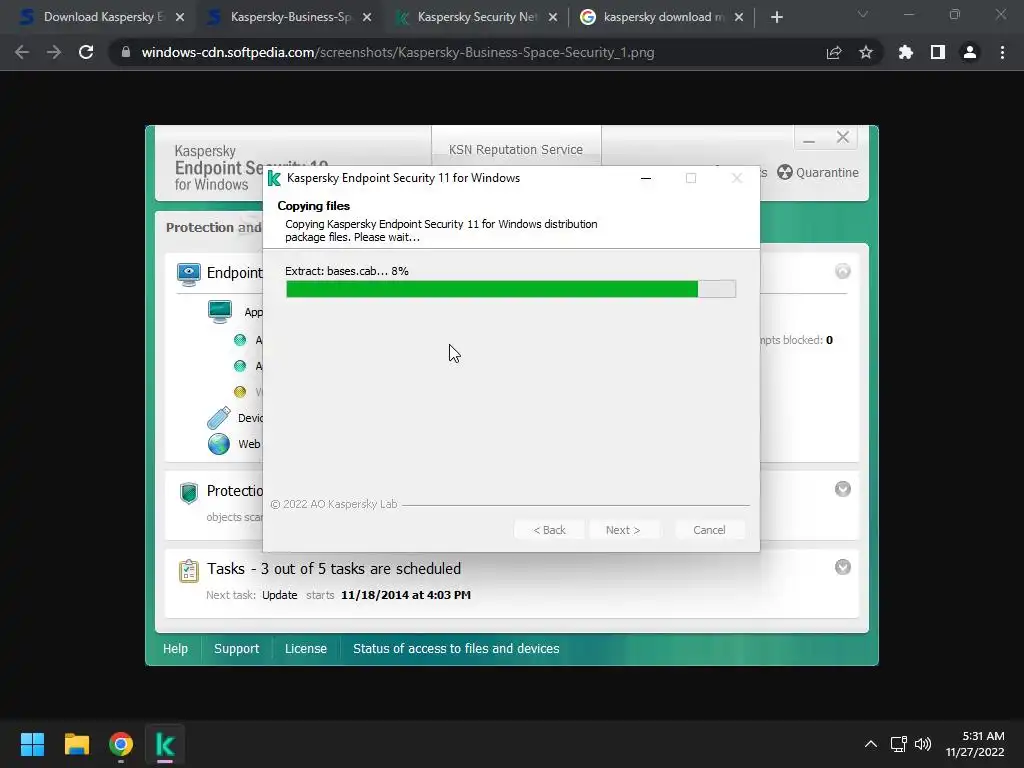1024x768 pixels.
Task: Click Back in the installer dialog
Action: [549, 530]
